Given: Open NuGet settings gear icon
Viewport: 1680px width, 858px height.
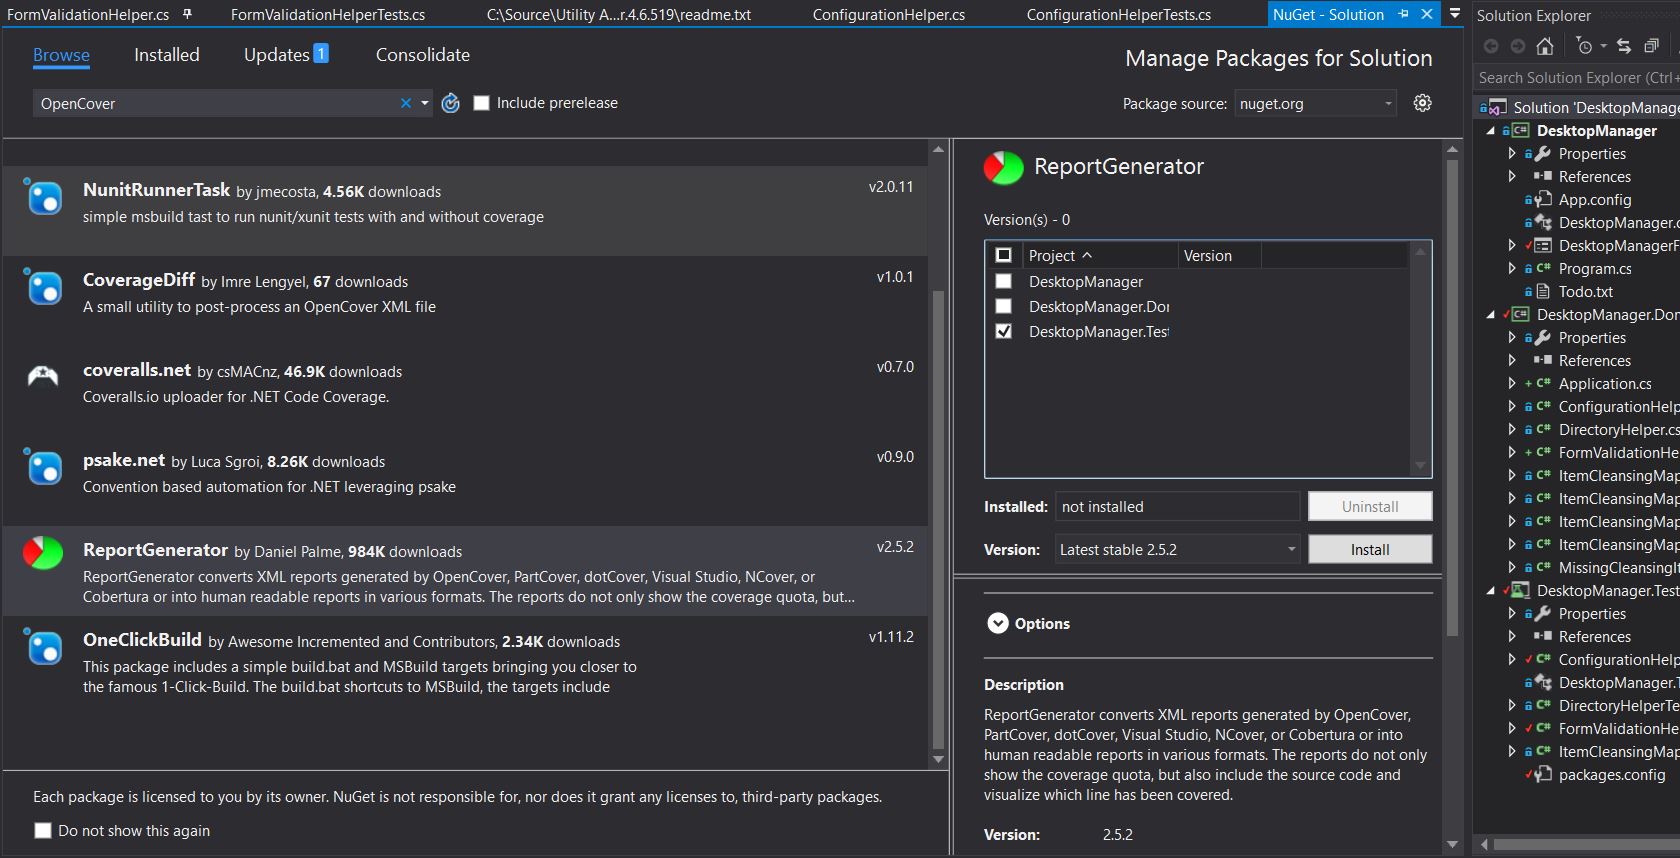Looking at the screenshot, I should (1422, 103).
